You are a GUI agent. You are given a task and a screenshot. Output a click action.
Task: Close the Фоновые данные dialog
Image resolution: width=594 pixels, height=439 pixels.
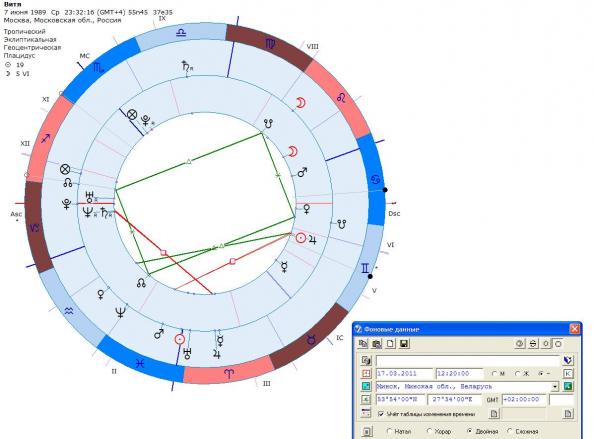pos(575,329)
